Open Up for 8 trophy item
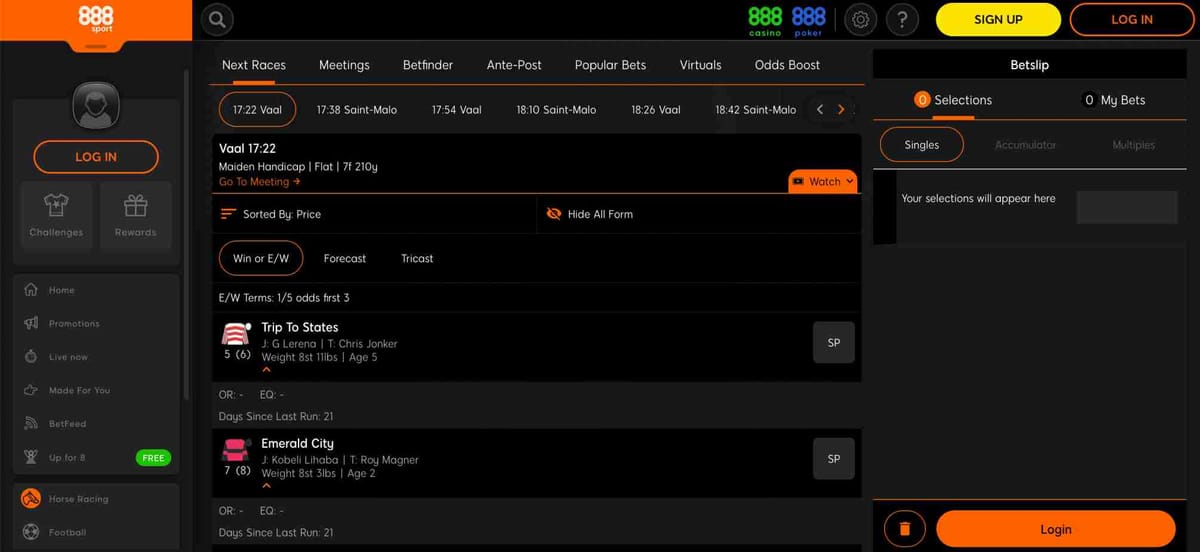The image size is (1200, 552). coord(96,457)
